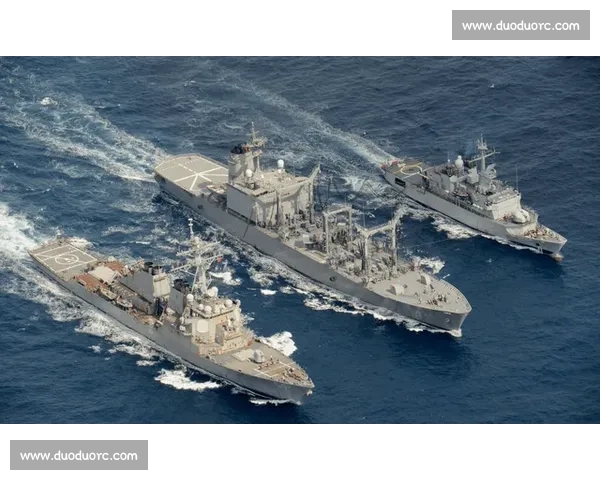Click the replenishment crane rigs amidships on supply ship
Image resolution: width=600 pixels, height=480 pixels.
tap(360, 235)
